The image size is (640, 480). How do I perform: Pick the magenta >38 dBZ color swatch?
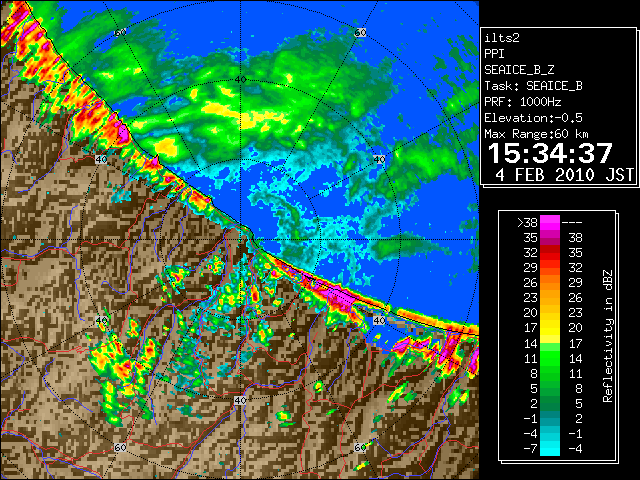pos(550,223)
